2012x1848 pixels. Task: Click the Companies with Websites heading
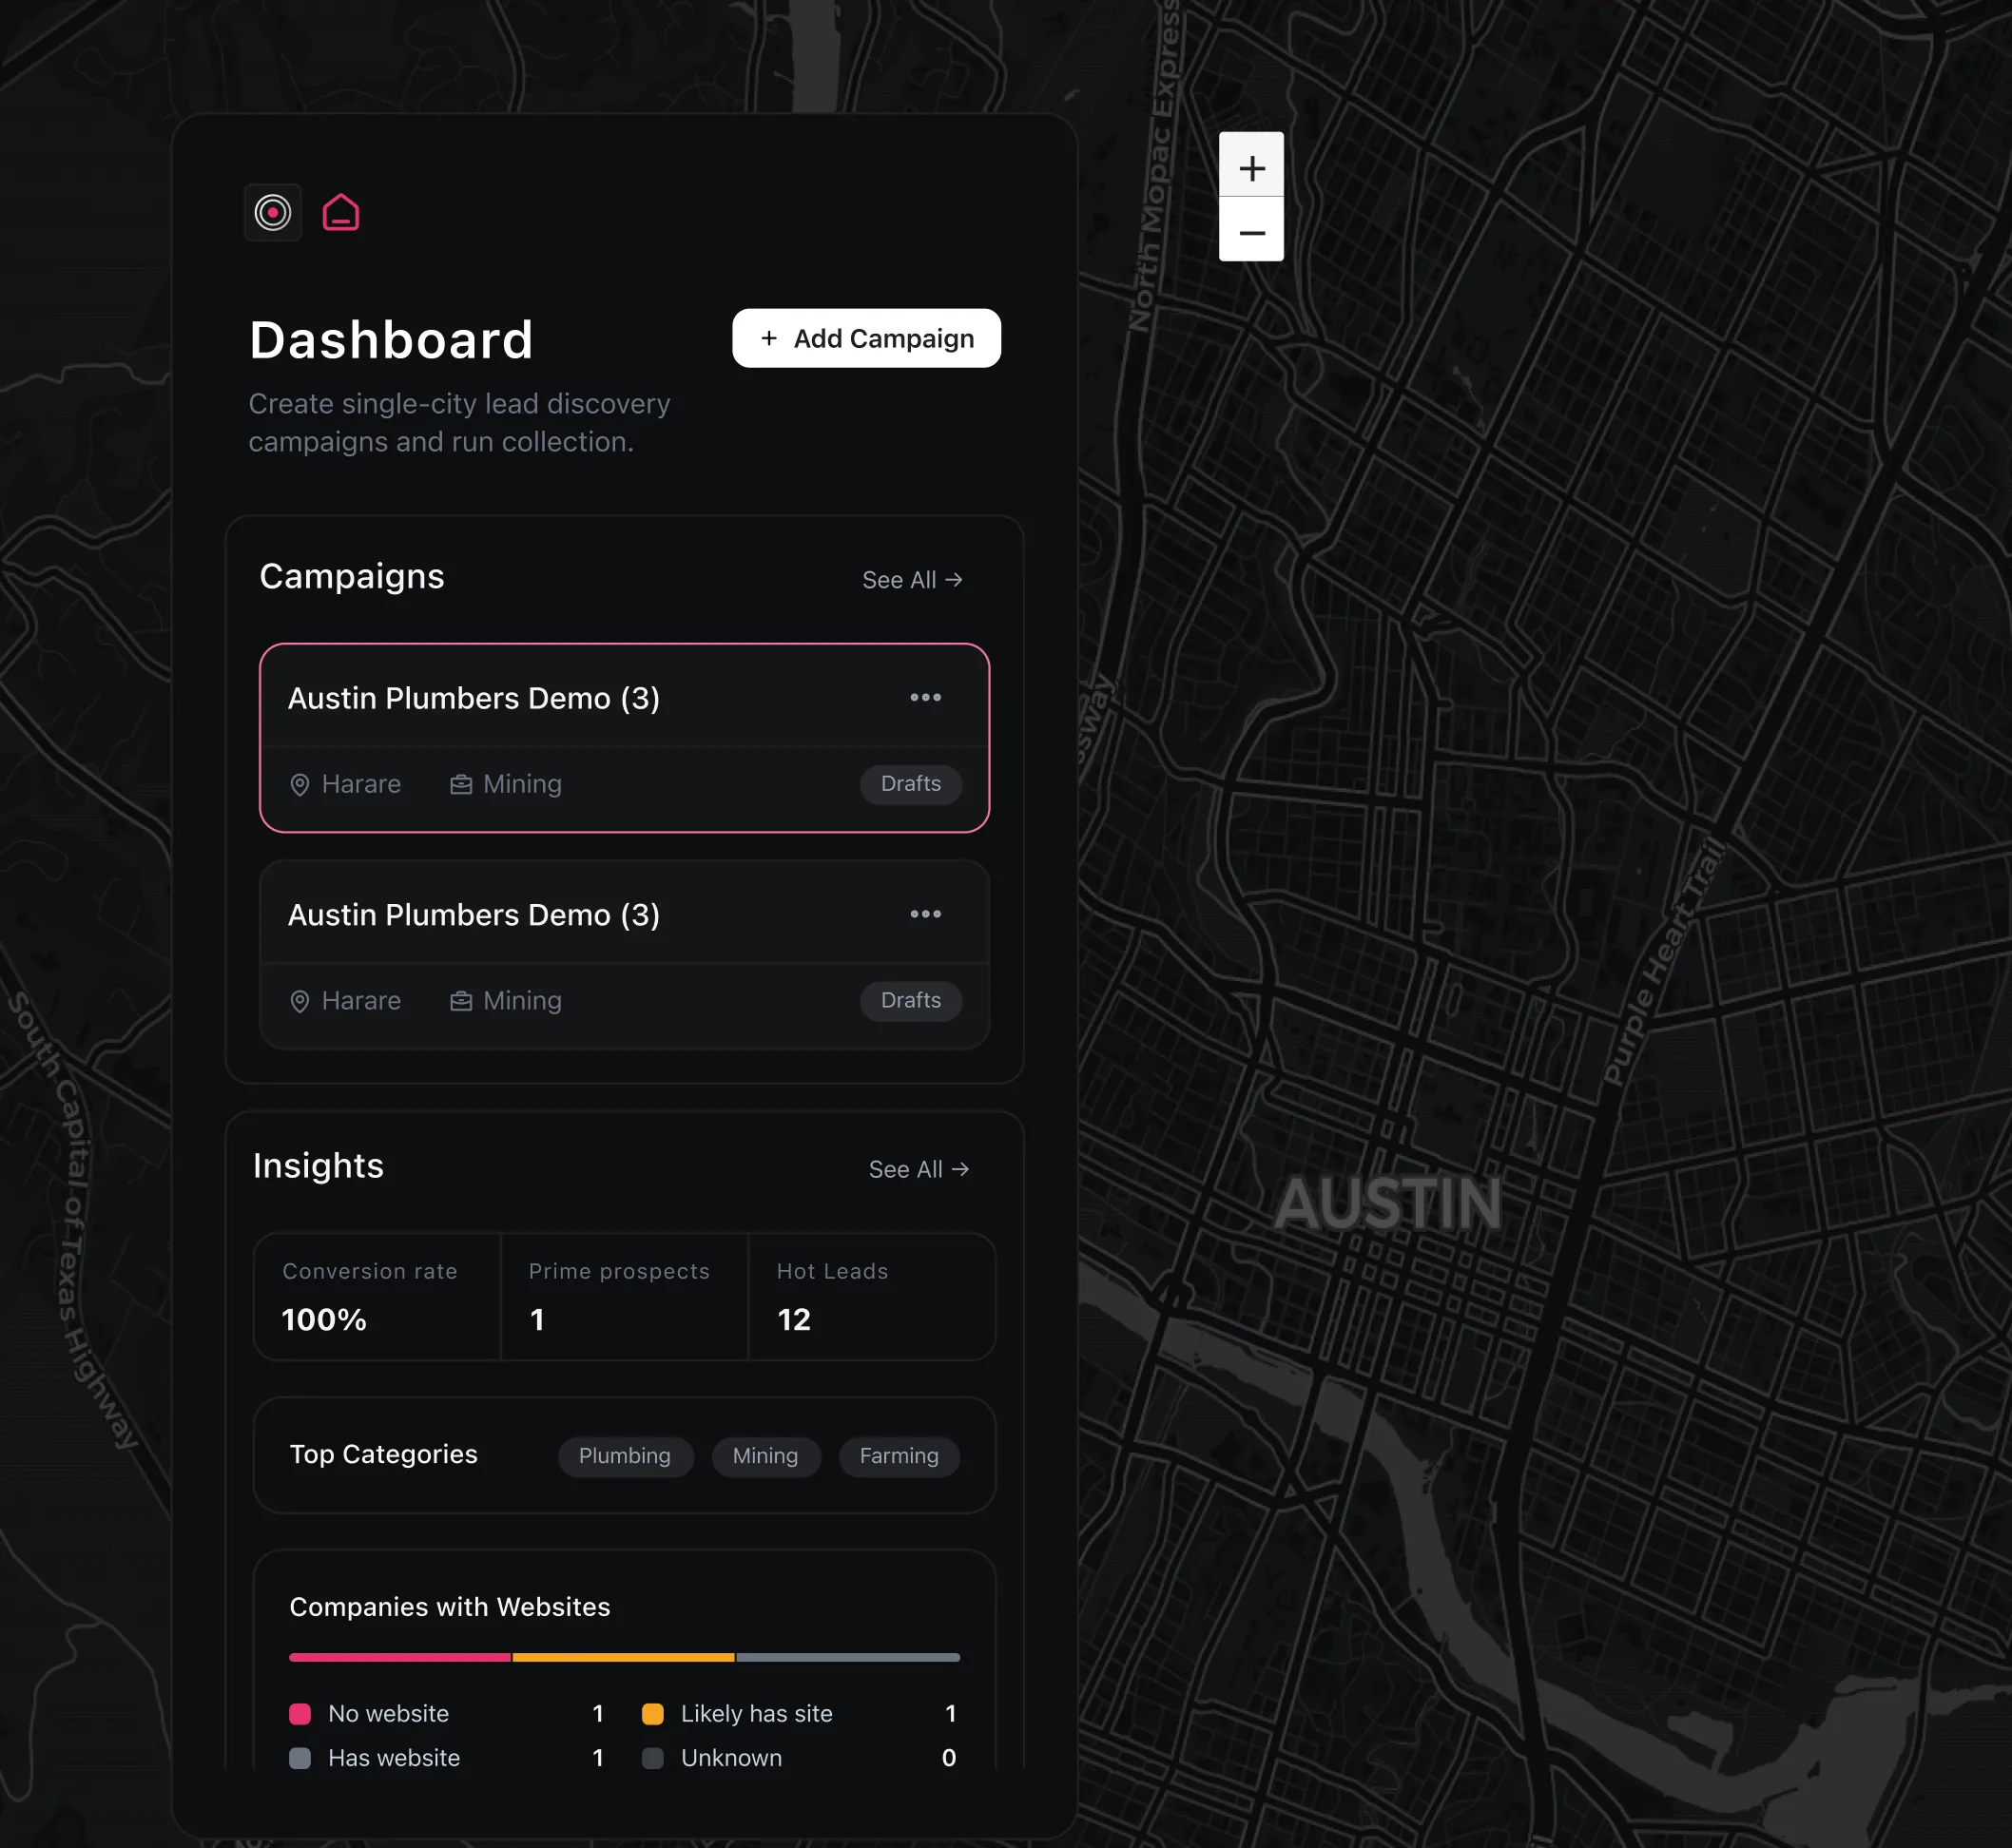tap(450, 1607)
